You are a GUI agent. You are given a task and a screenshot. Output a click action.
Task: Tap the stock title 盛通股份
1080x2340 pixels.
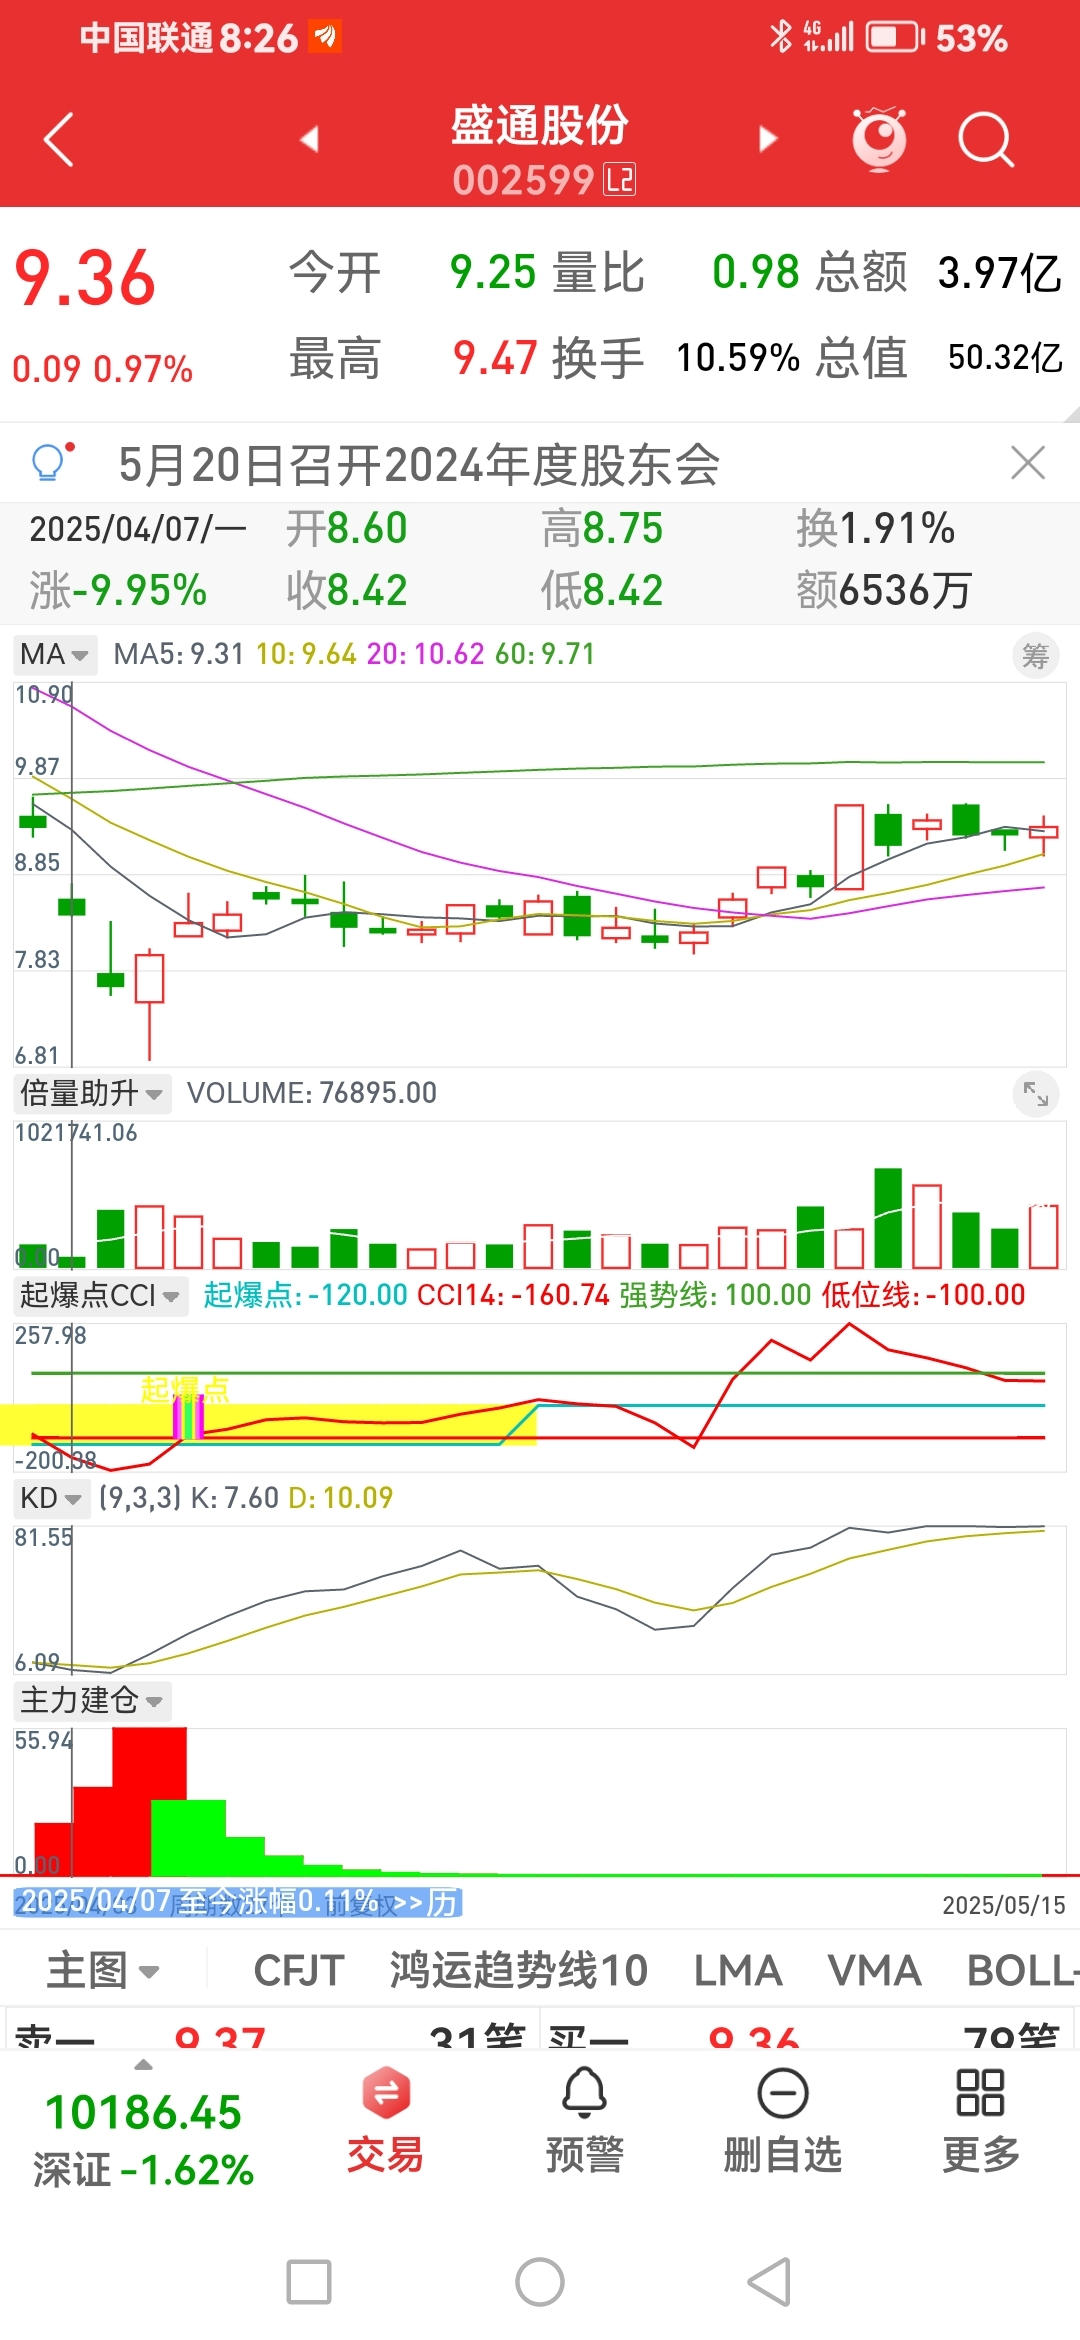(540, 126)
